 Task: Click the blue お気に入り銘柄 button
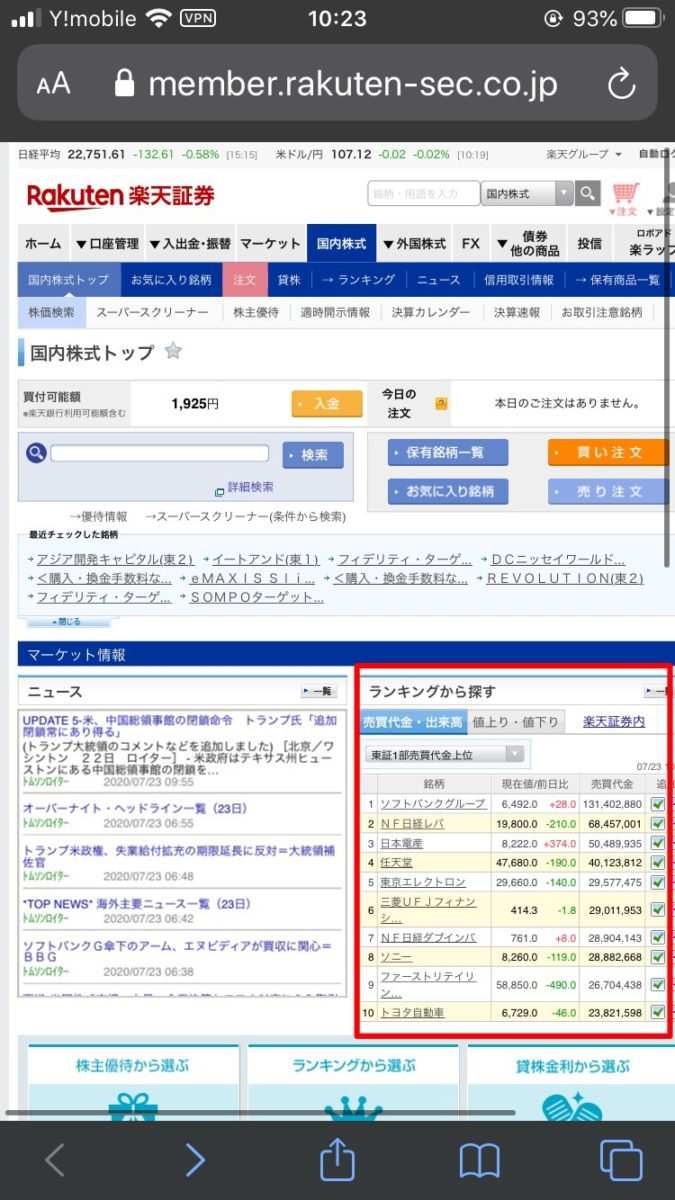[x=448, y=491]
